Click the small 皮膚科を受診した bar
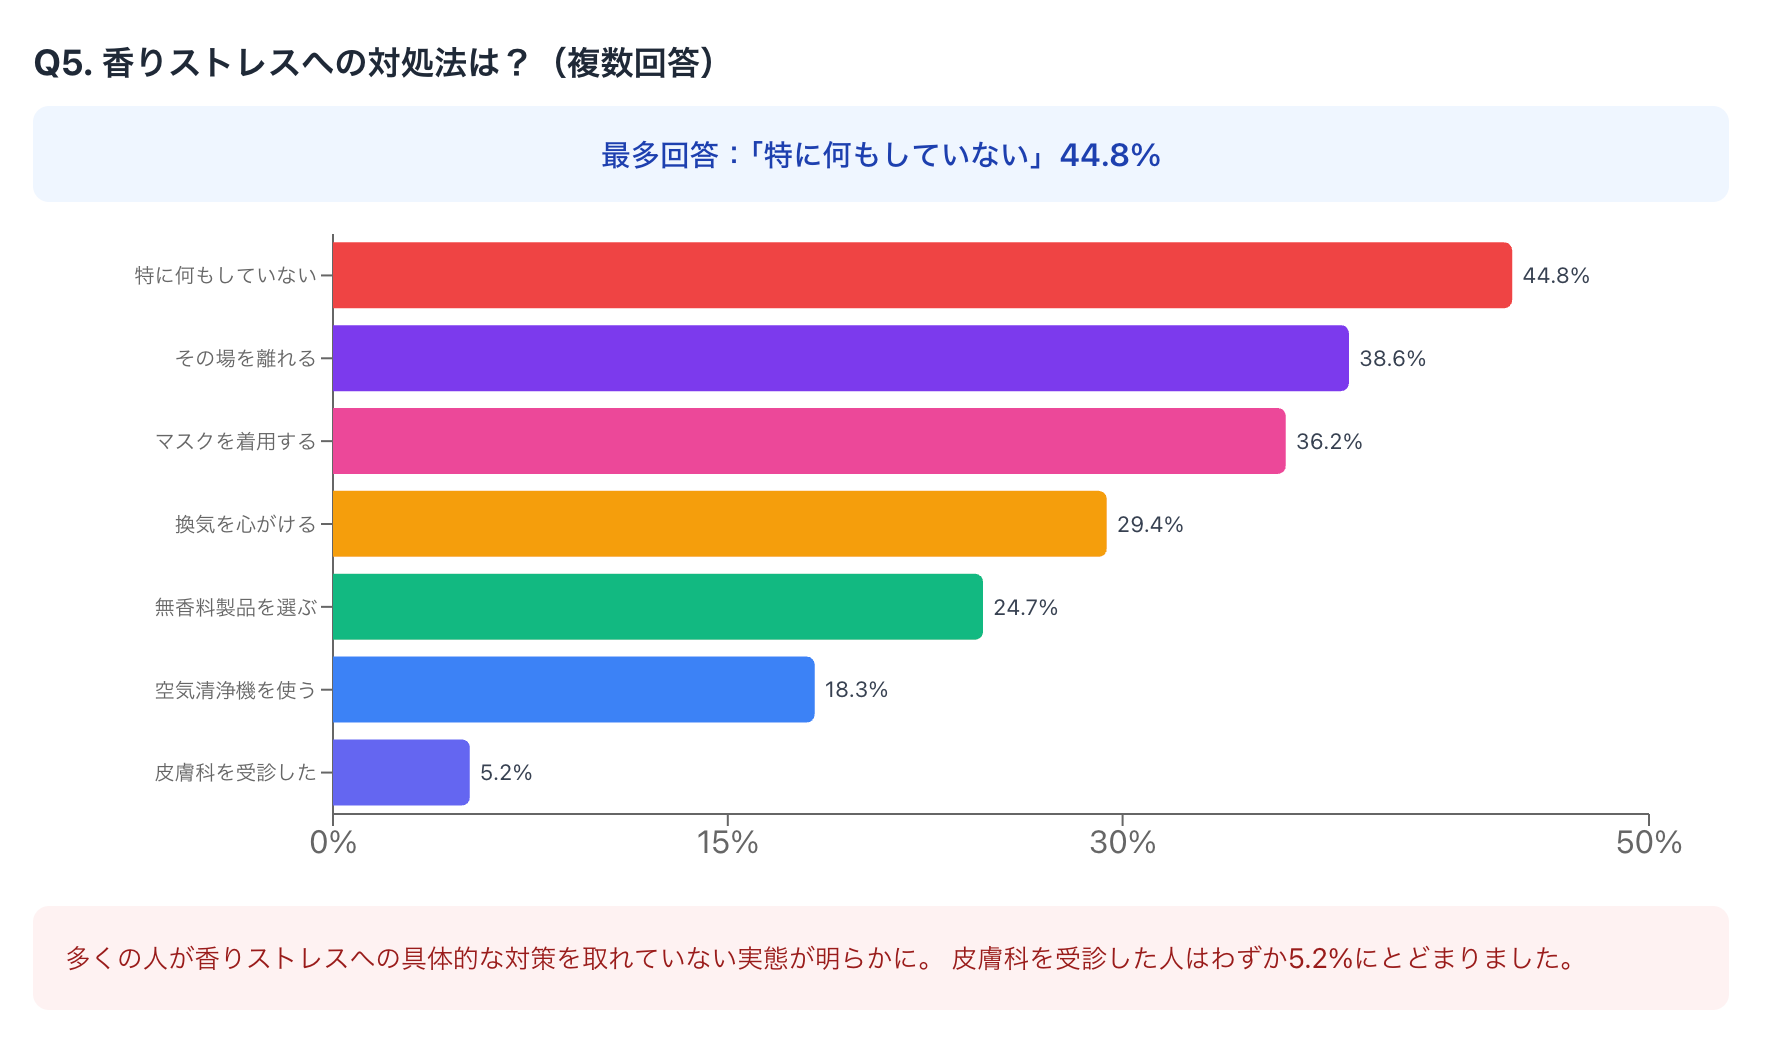Viewport: 1766px width, 1042px height. click(401, 772)
